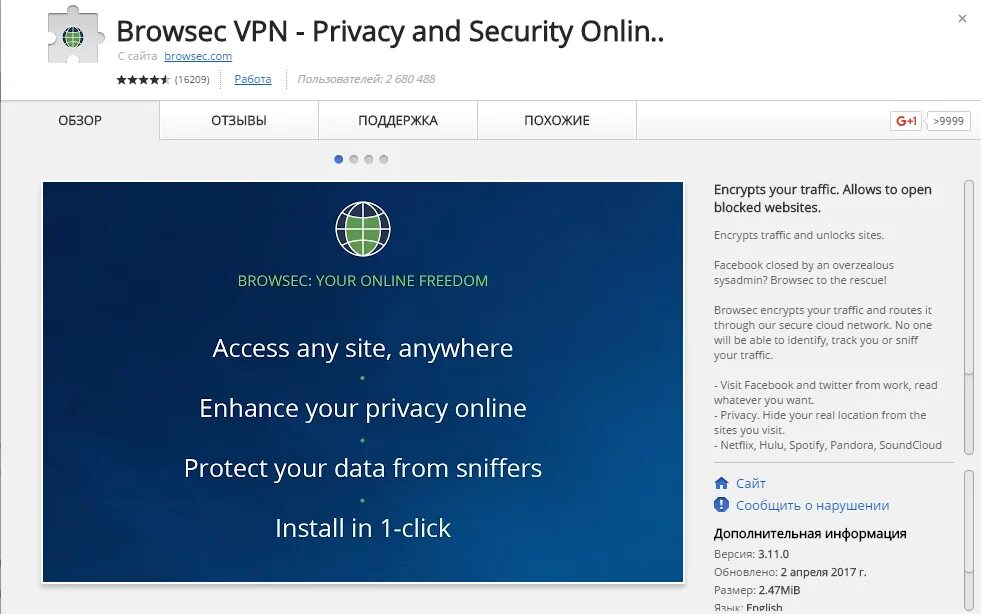Click the Browsec puzzle piece extension icon

(x=74, y=35)
